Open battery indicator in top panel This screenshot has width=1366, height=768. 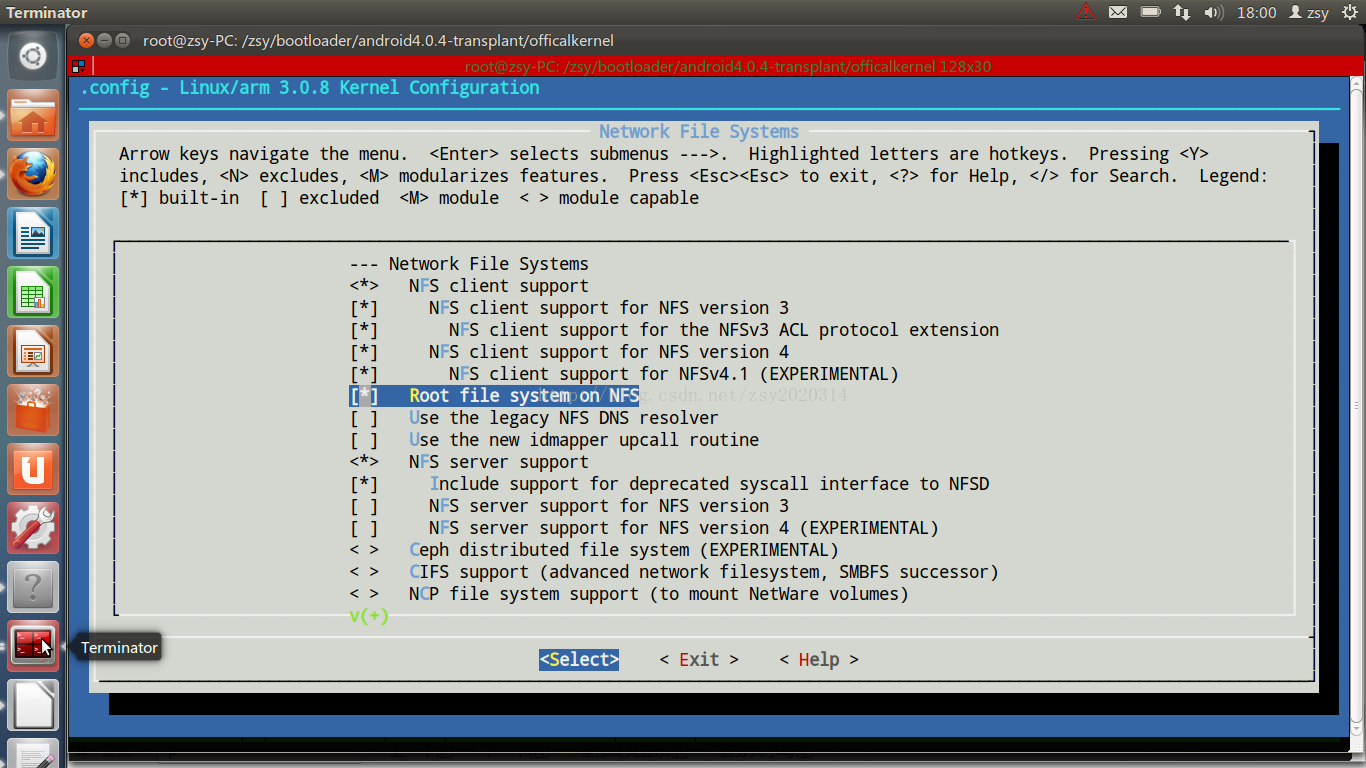coord(1150,12)
